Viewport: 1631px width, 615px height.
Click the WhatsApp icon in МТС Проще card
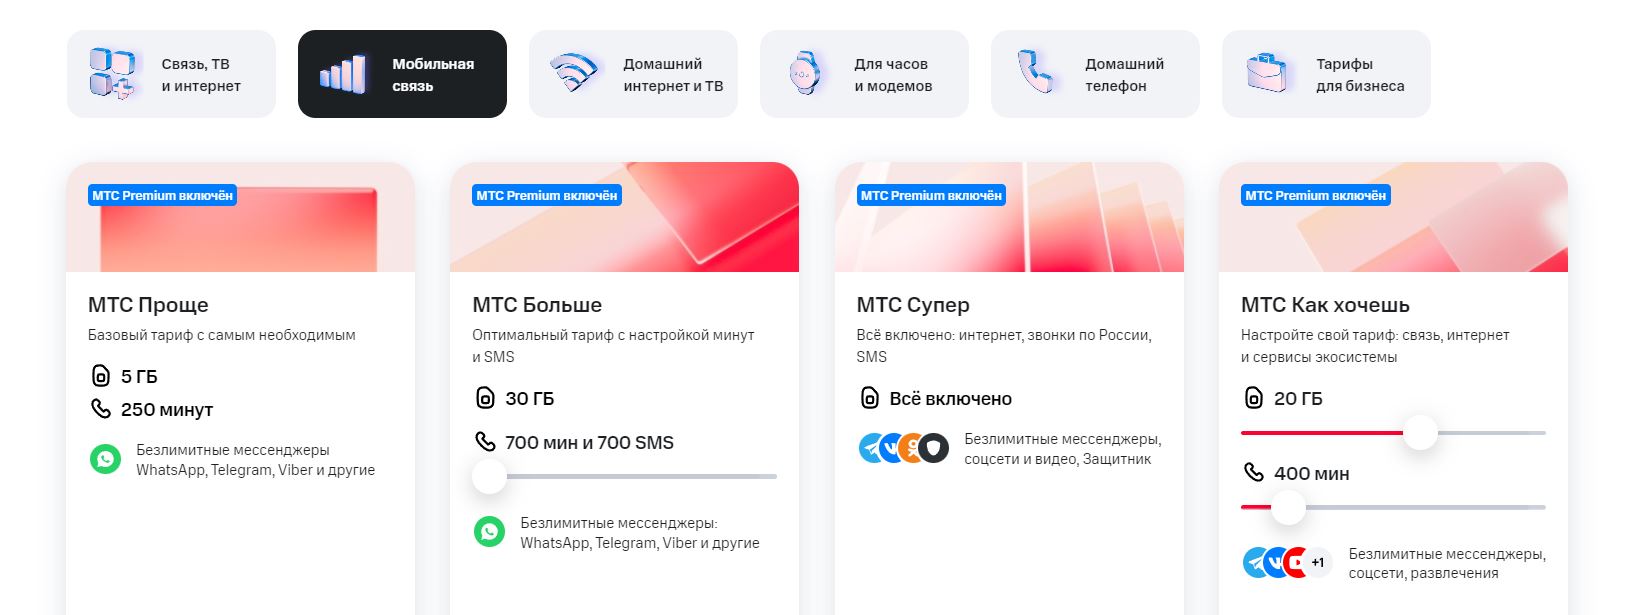105,459
